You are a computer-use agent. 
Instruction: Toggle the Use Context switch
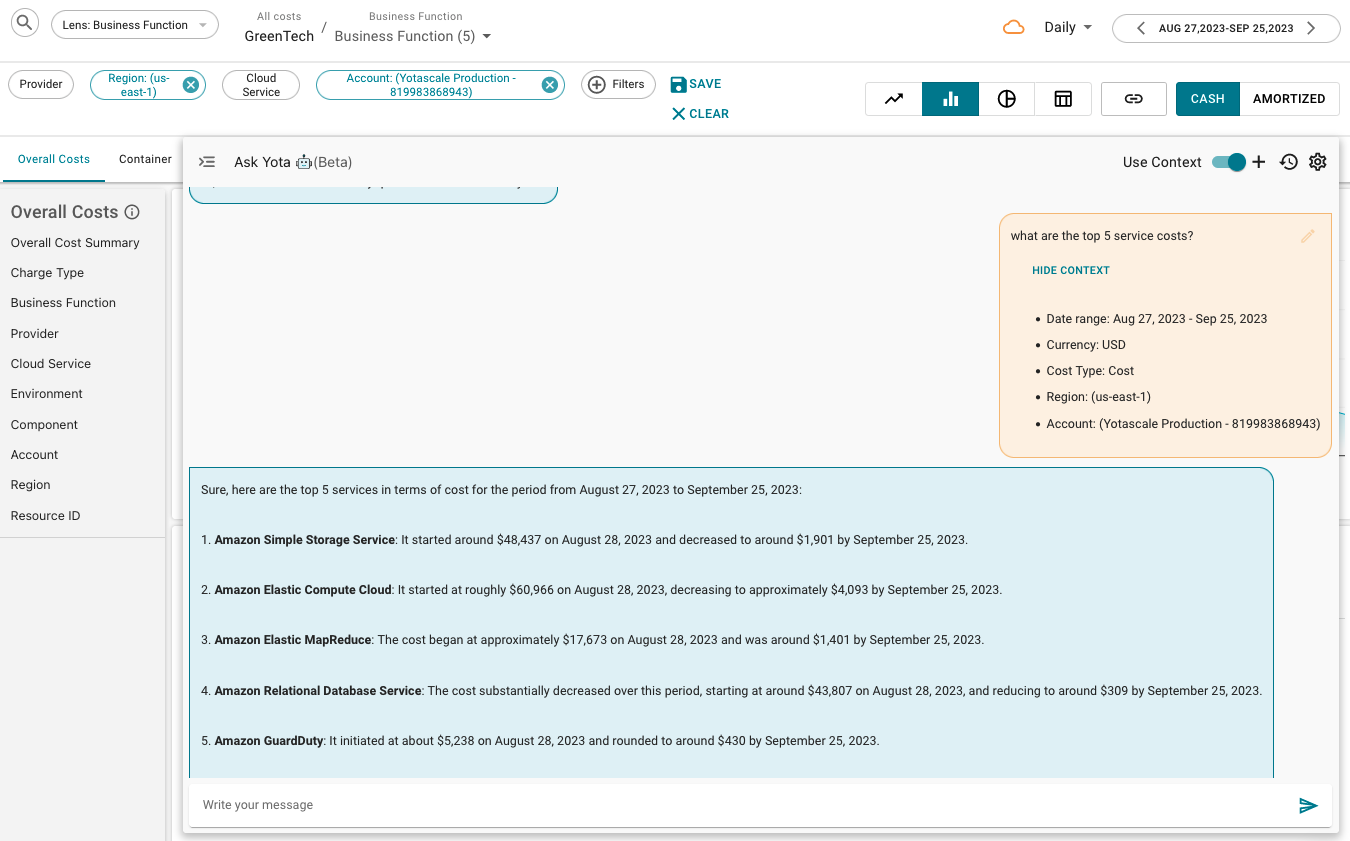[x=1229, y=162]
